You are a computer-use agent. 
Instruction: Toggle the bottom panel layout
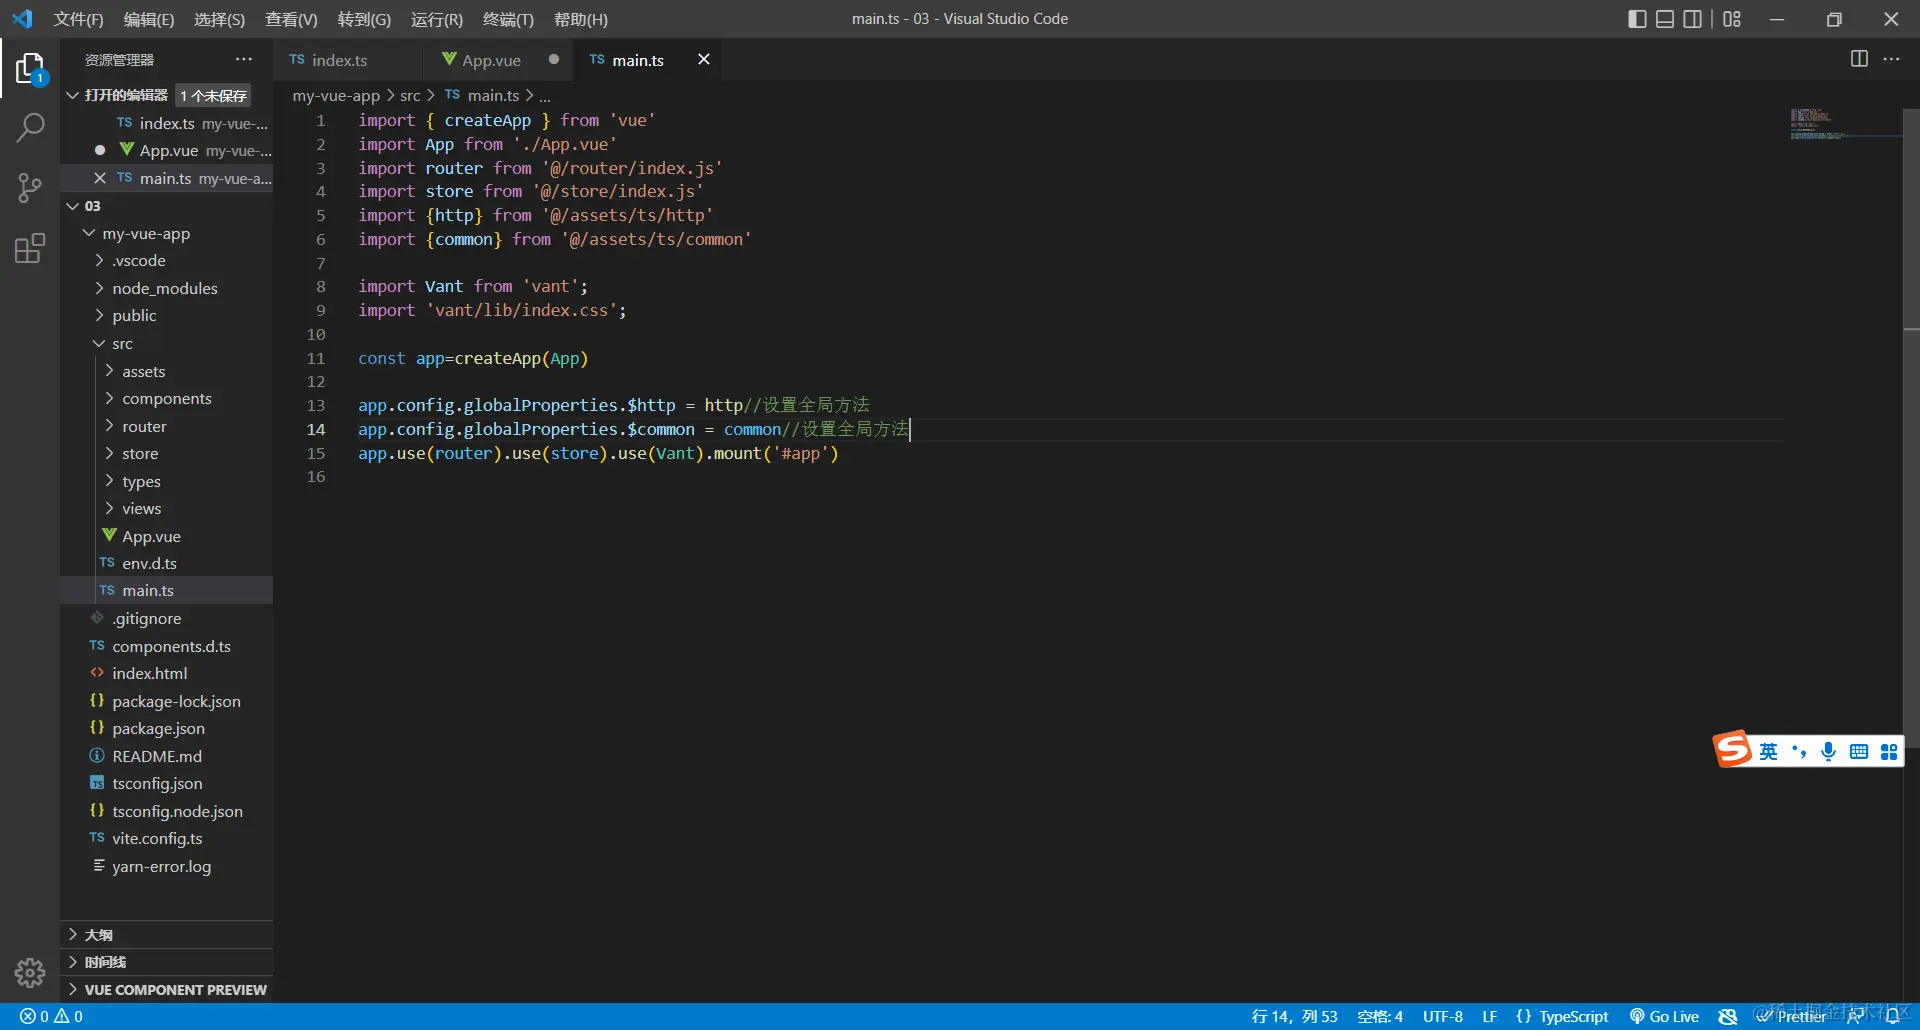[1665, 19]
